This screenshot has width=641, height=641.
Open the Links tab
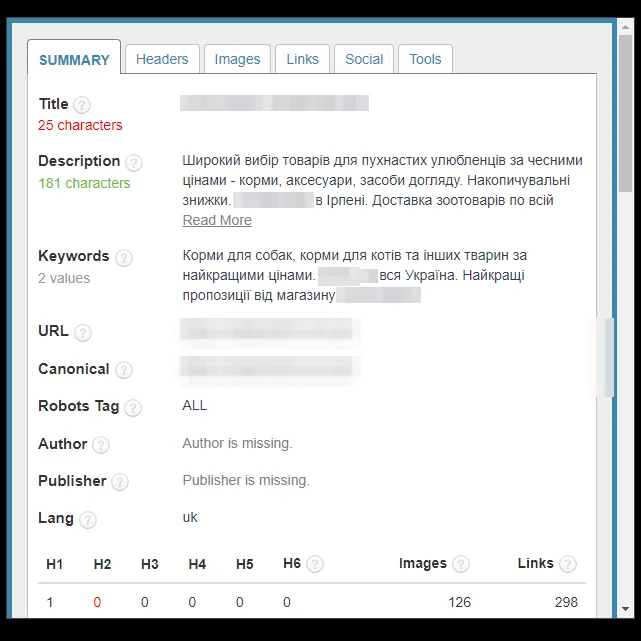(x=302, y=59)
